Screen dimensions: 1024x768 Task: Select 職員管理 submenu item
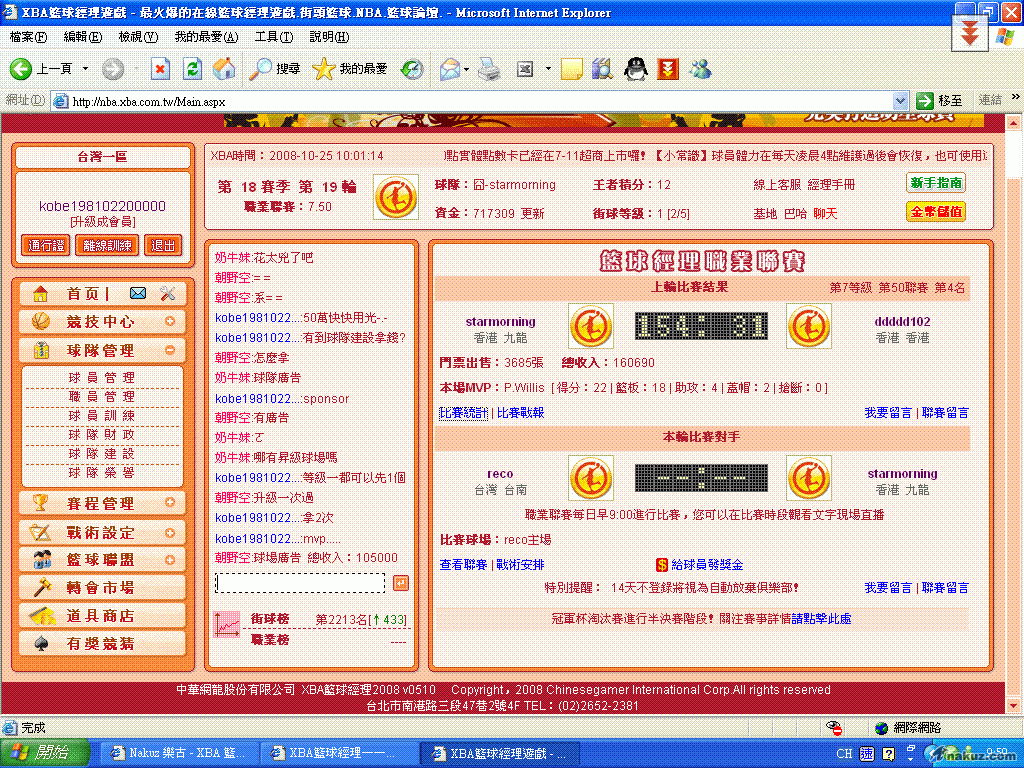tap(102, 396)
